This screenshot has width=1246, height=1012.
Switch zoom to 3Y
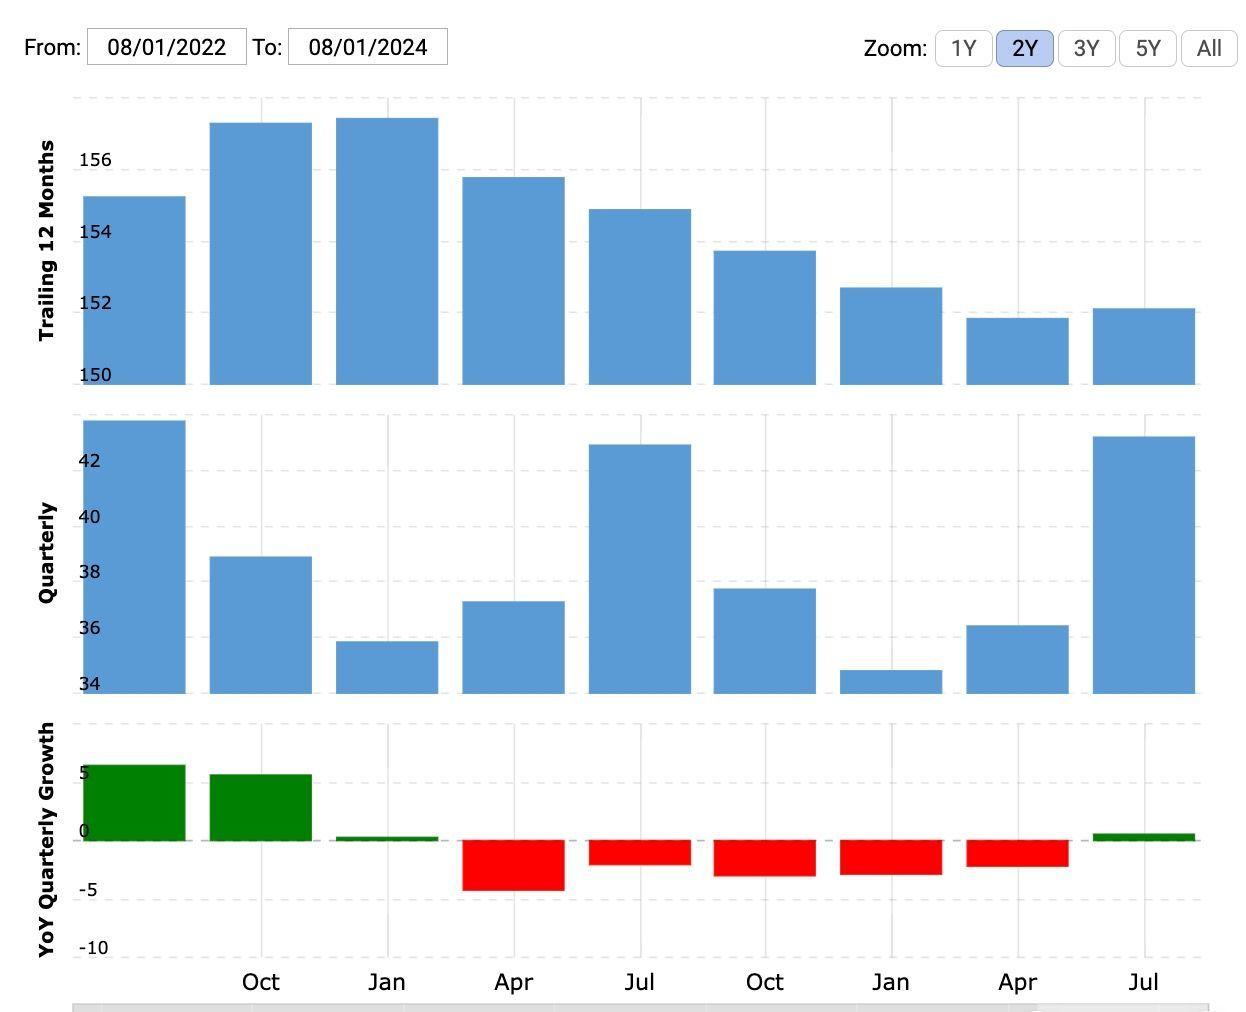pos(1086,48)
